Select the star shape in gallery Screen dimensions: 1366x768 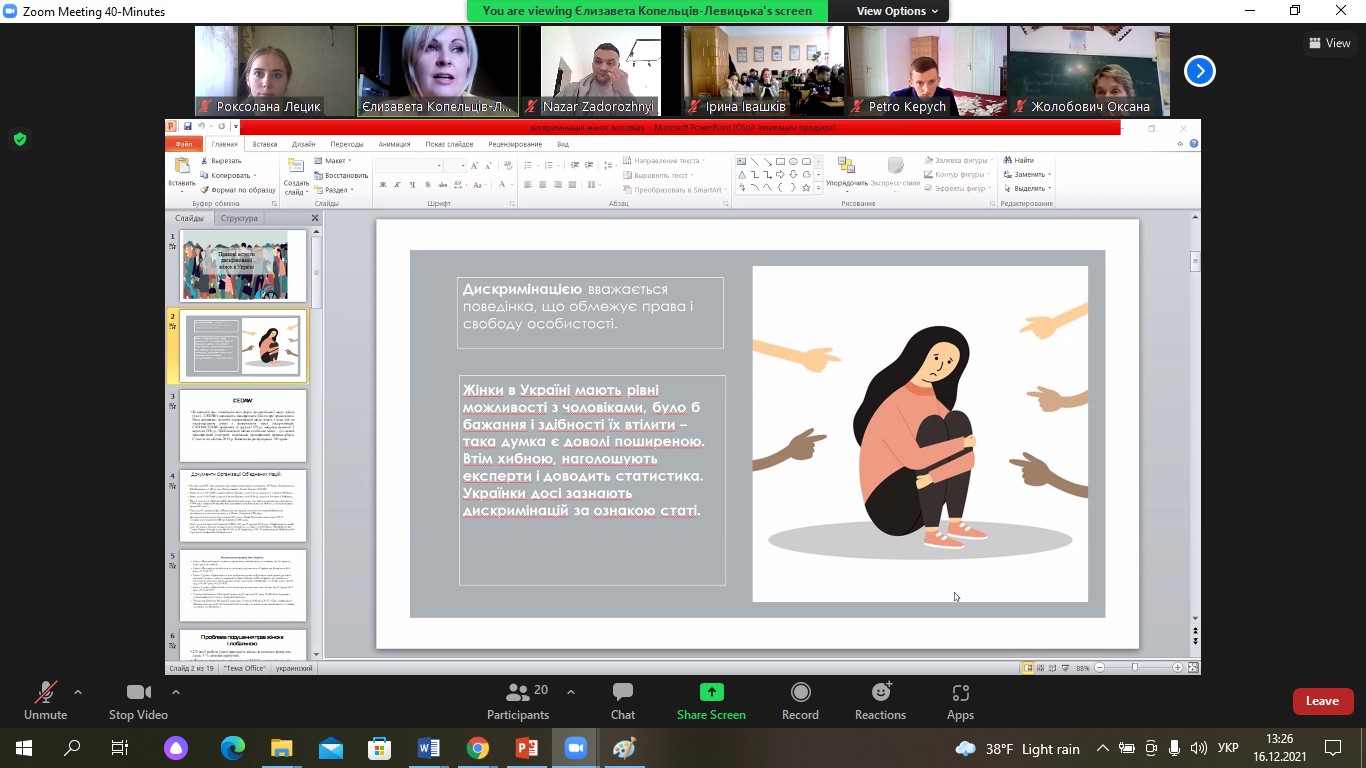click(807, 188)
